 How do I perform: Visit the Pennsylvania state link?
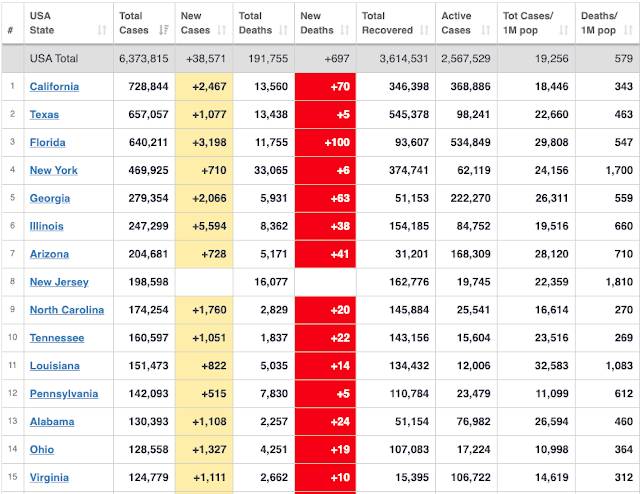[64, 394]
